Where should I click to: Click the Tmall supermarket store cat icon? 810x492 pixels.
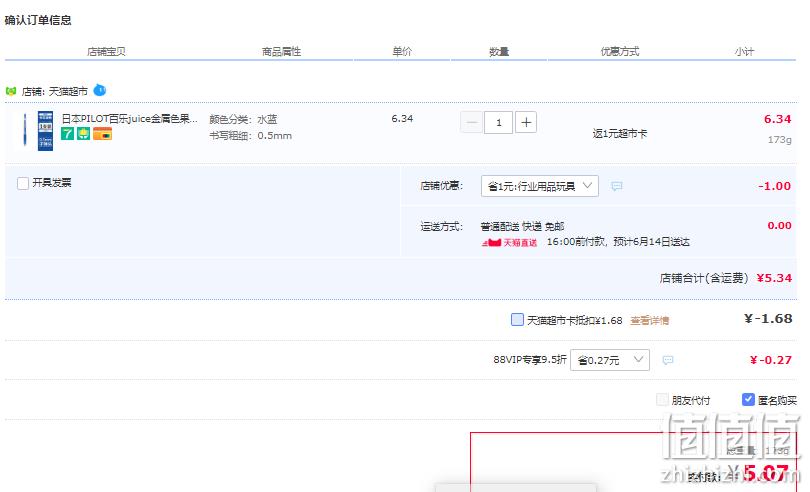[x=11, y=91]
